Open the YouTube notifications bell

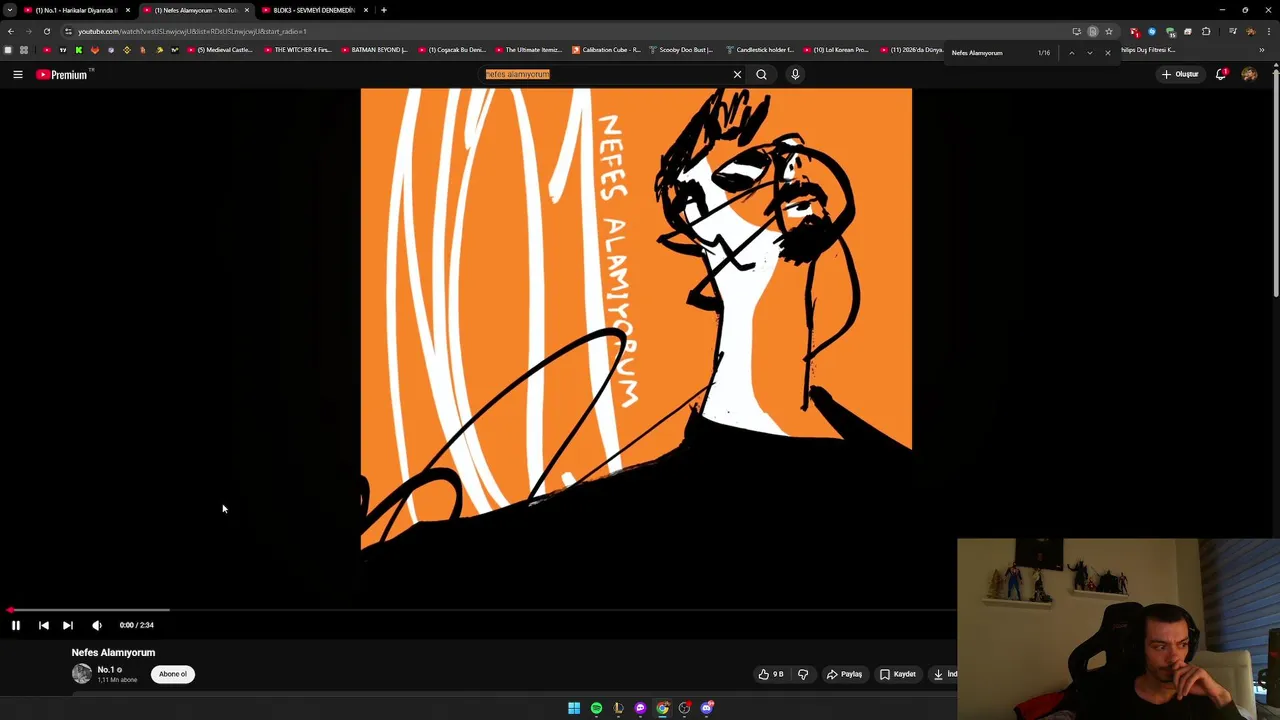[1221, 74]
